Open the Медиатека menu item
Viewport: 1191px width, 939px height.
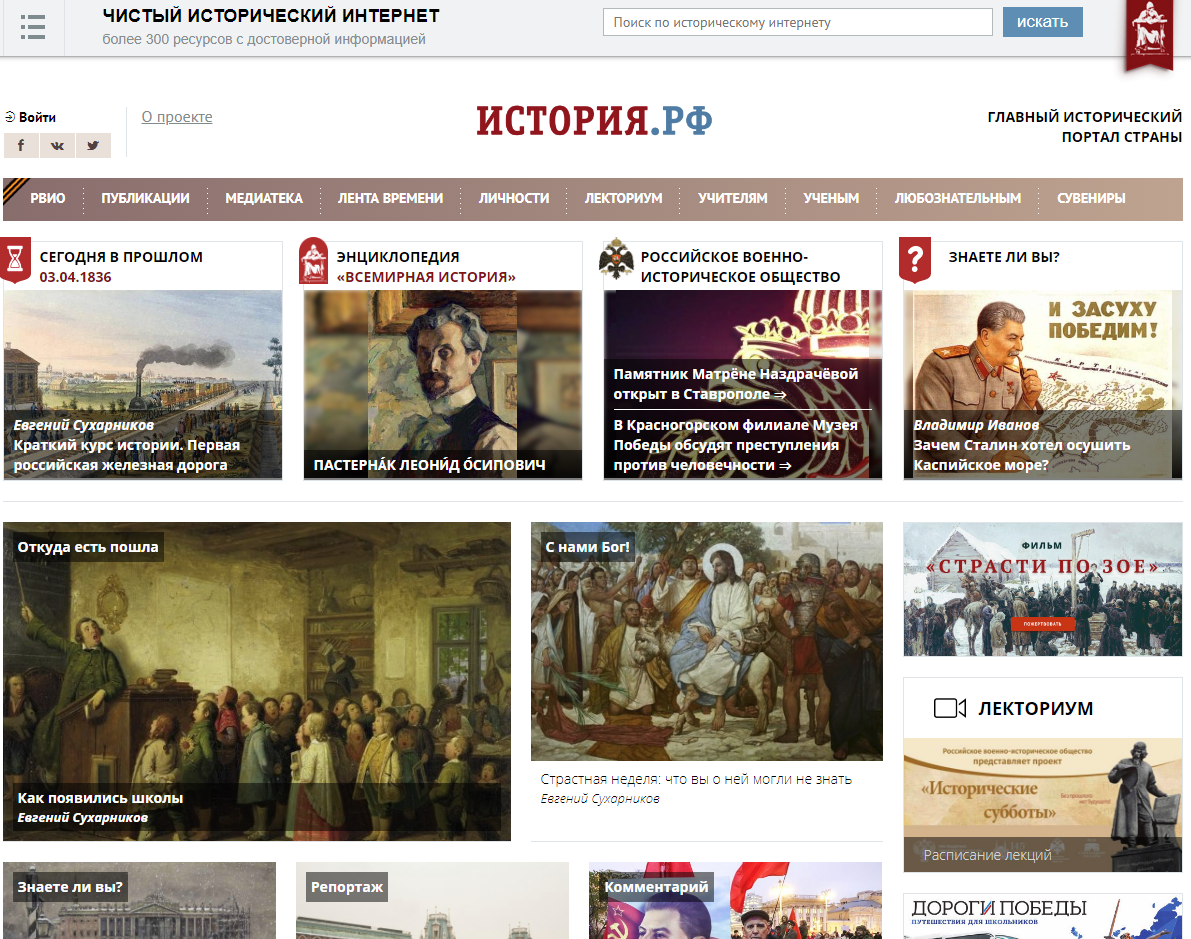pyautogui.click(x=264, y=198)
